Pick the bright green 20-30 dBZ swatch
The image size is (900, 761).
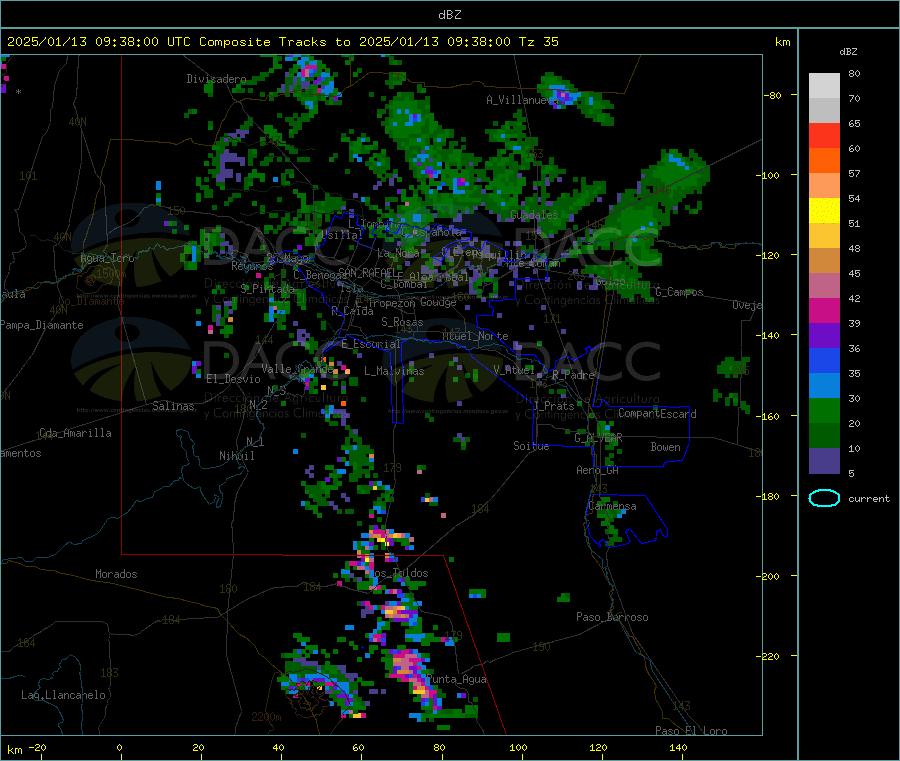click(x=824, y=410)
